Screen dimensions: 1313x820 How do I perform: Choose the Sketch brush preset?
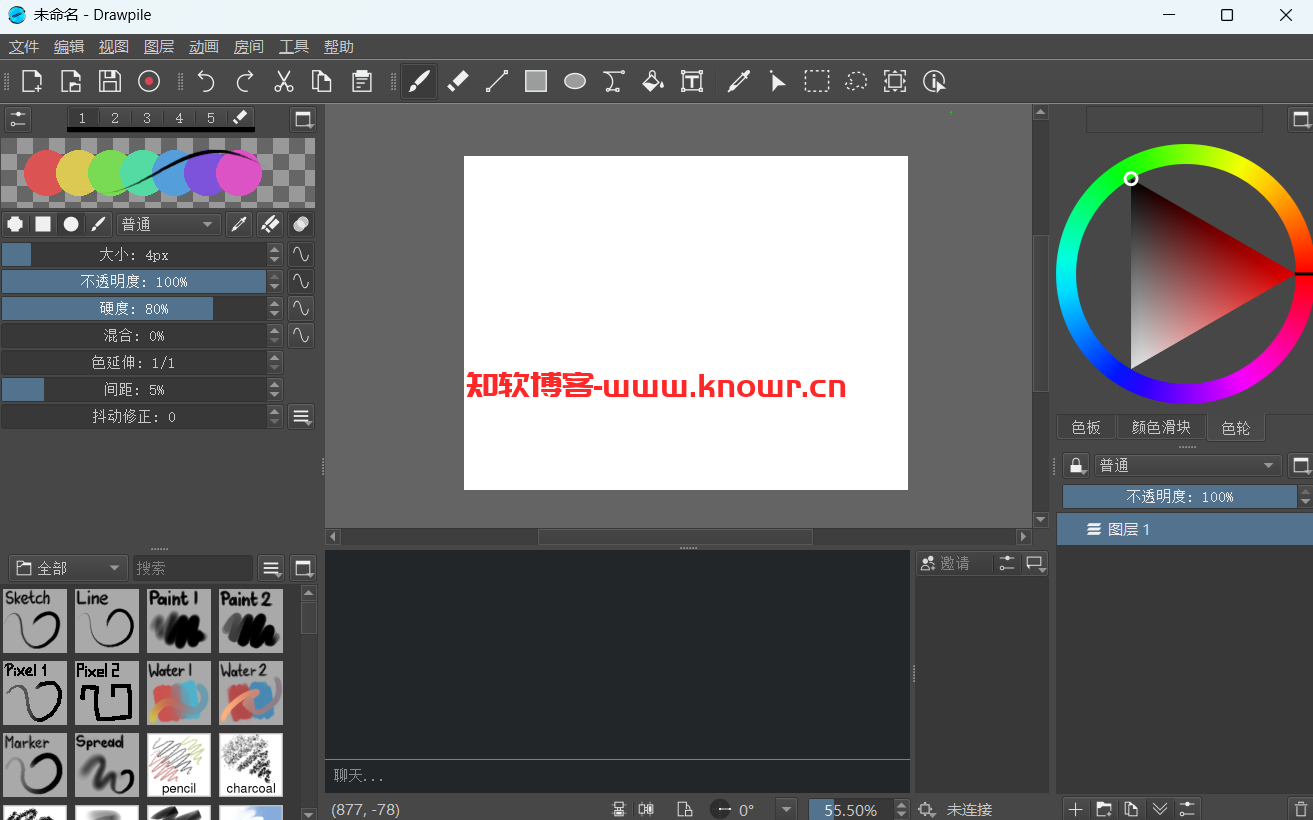(35, 621)
